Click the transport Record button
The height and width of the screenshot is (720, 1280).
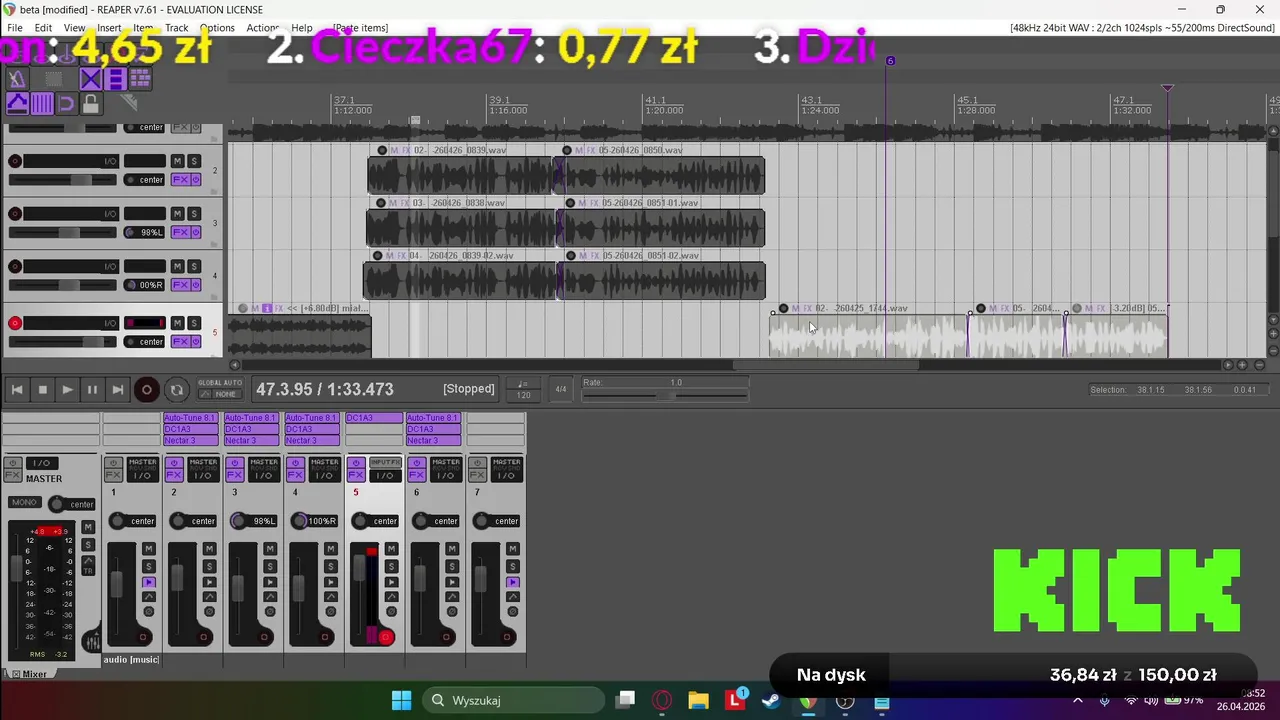click(146, 390)
